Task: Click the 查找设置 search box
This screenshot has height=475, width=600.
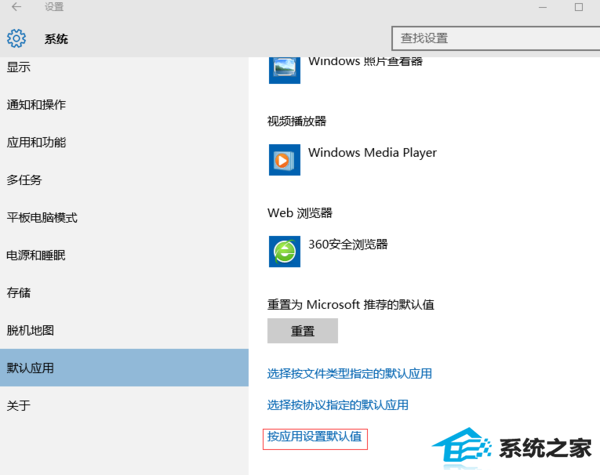Action: (496, 38)
